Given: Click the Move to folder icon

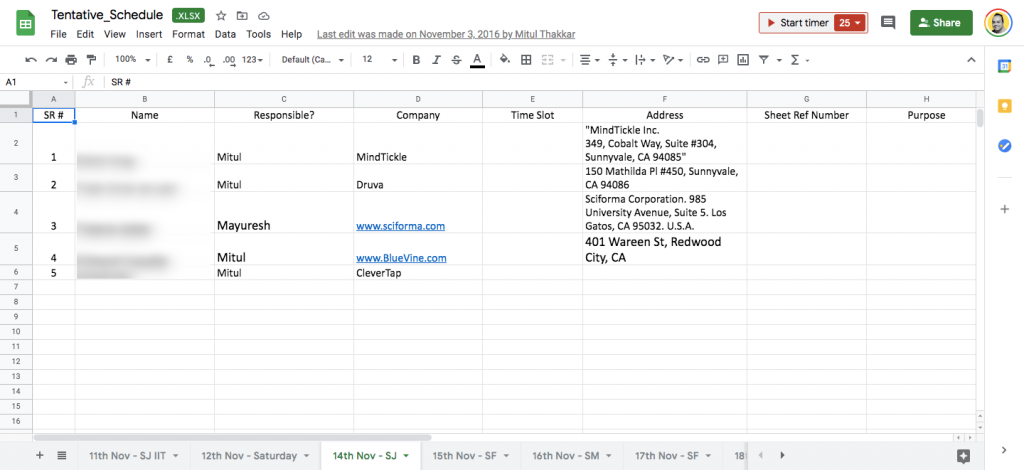Looking at the screenshot, I should (x=242, y=16).
